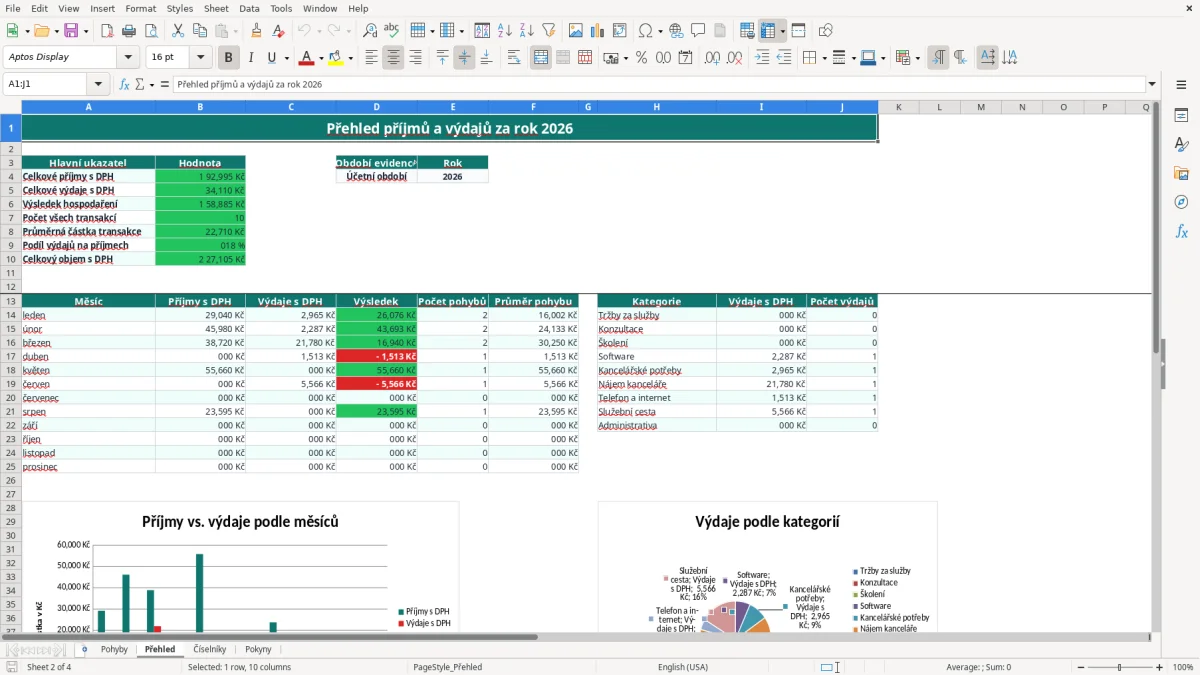
Task: Open sidebar Navigator compass icon
Action: click(1181, 203)
